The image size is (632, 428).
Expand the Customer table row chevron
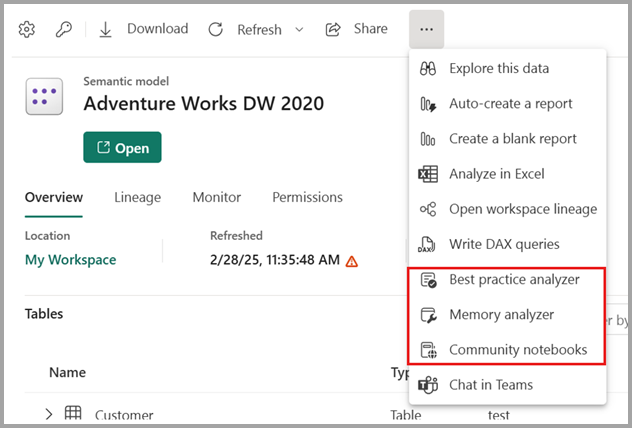pyautogui.click(x=49, y=414)
